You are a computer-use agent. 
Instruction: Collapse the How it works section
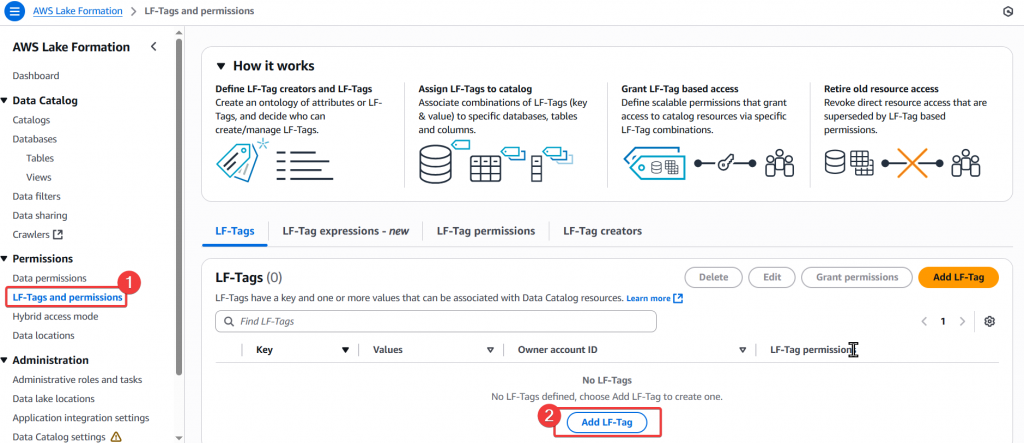click(221, 66)
